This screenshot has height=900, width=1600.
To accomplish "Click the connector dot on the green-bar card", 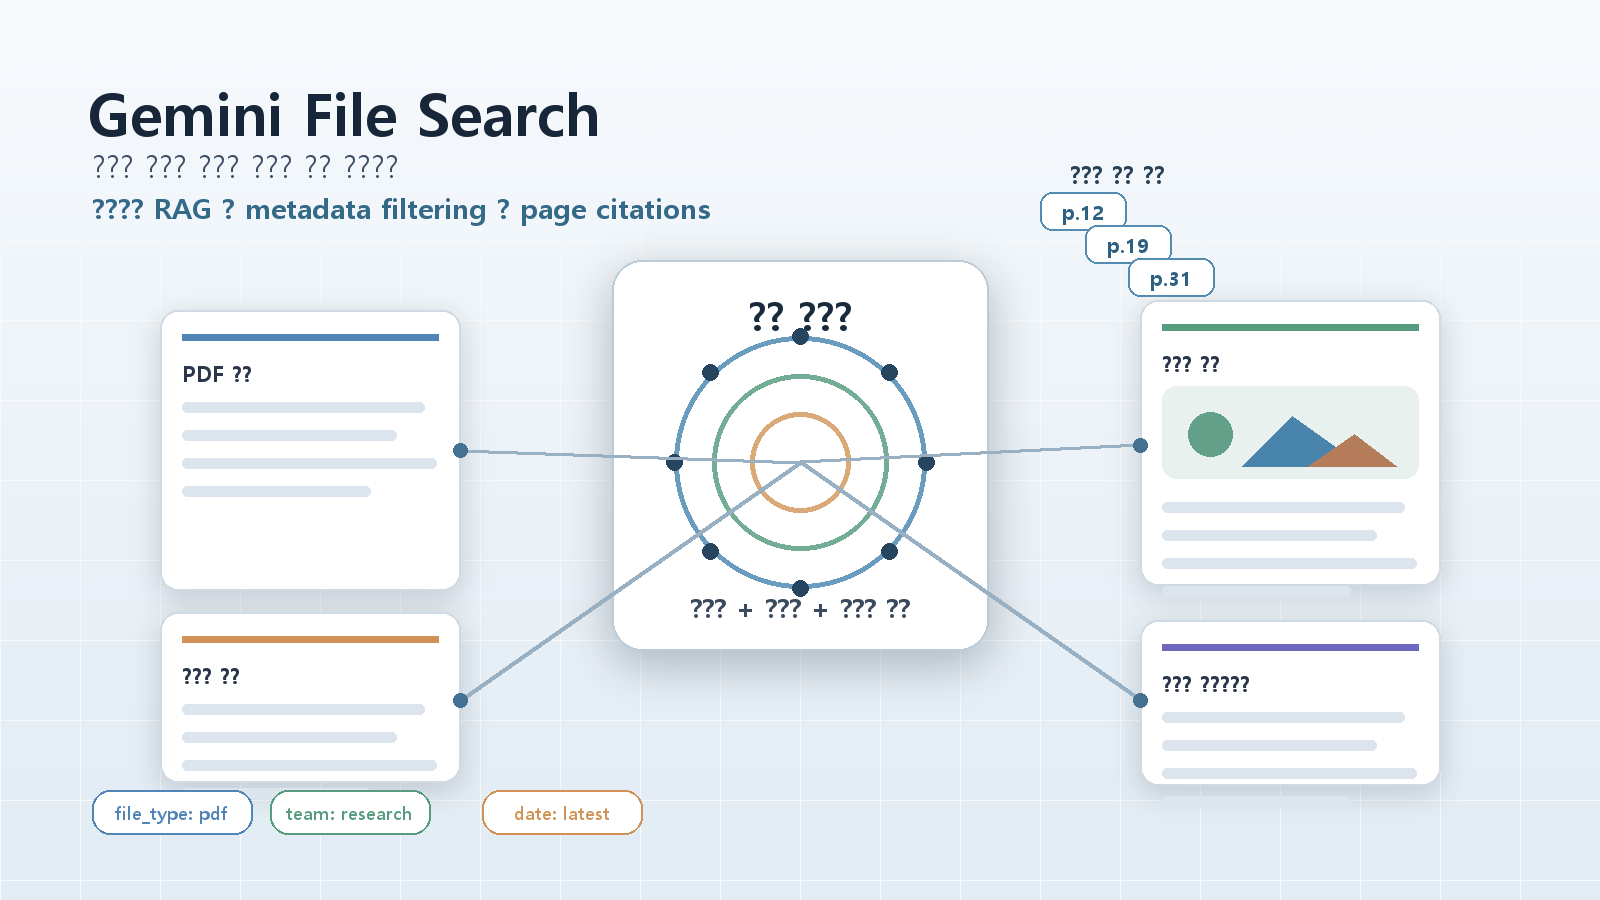I will (x=1140, y=445).
